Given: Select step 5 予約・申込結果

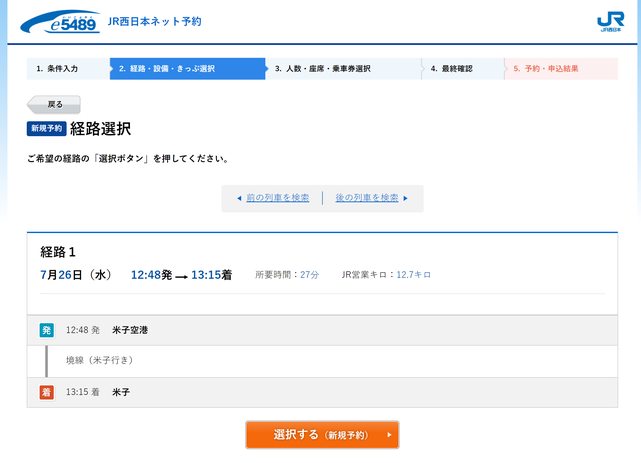Looking at the screenshot, I should click(545, 69).
